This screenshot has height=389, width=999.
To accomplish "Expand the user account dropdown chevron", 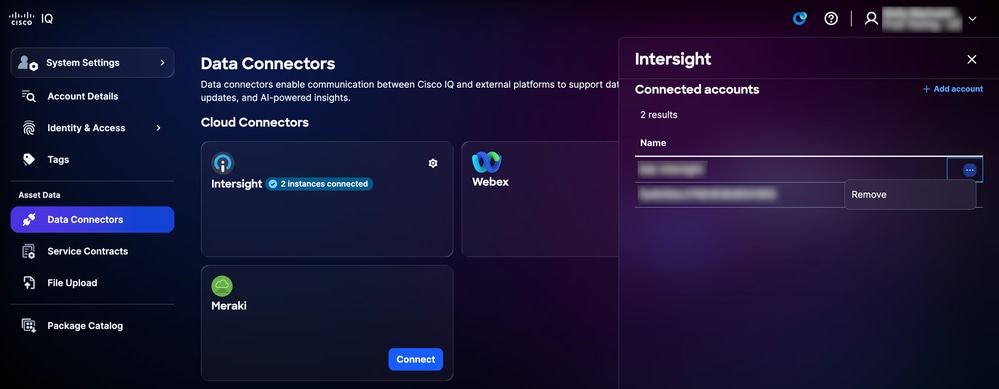I will pyautogui.click(x=972, y=19).
